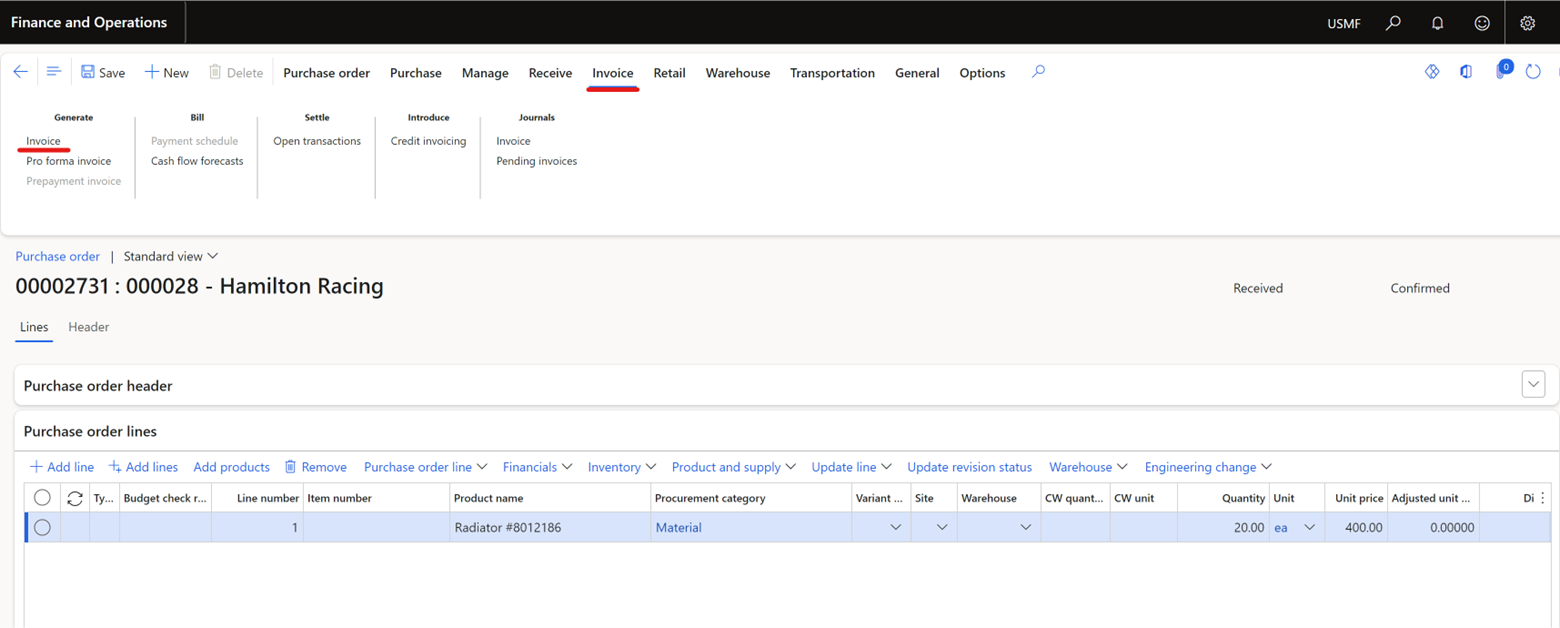Open the Unit dropdown showing ea
The width and height of the screenshot is (1560, 628).
1308,528
